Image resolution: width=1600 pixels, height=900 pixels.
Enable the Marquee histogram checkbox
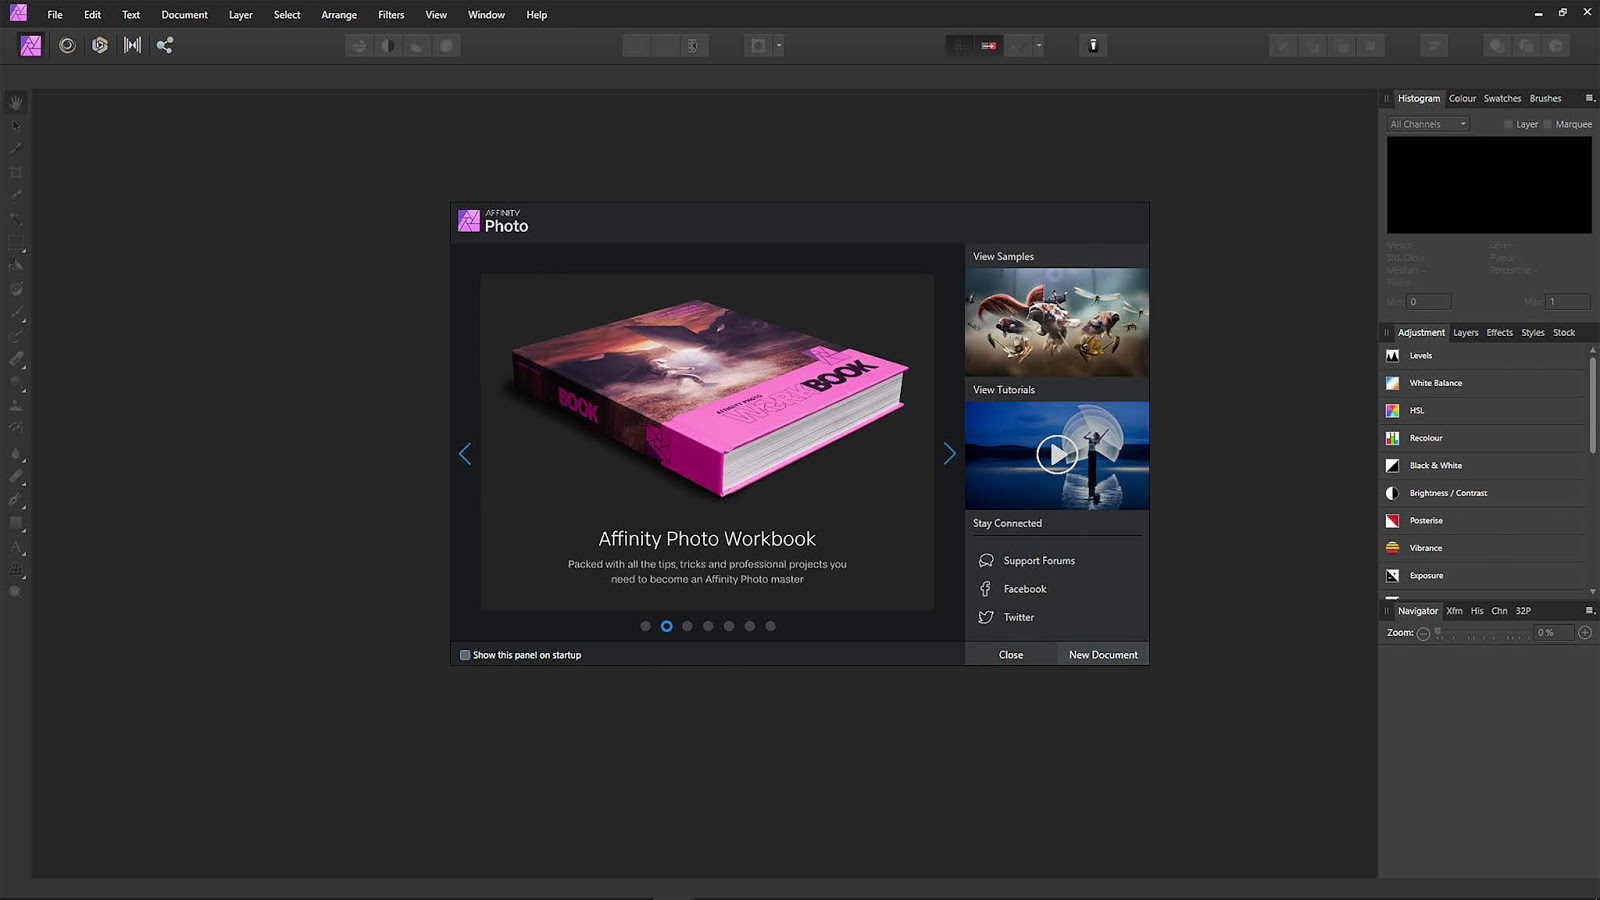point(1547,124)
